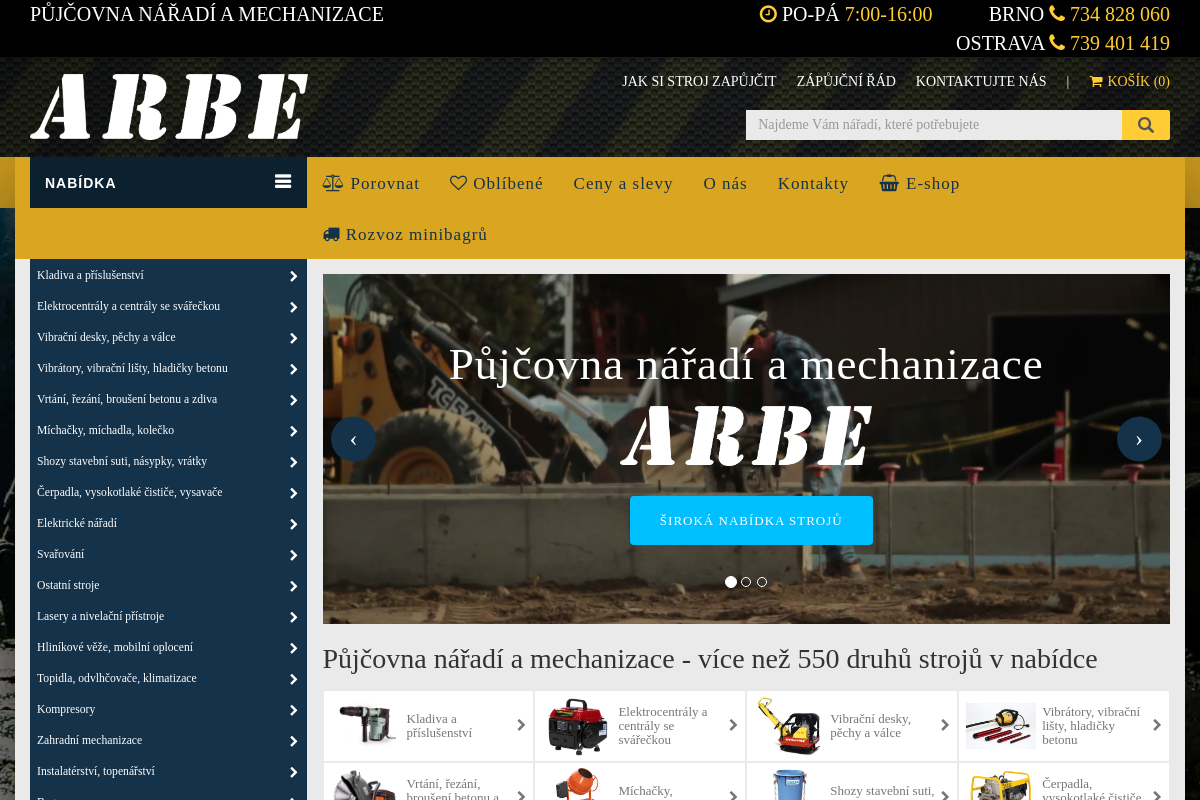Image resolution: width=1200 pixels, height=800 pixels.
Task: Select Hliníkové věže, mobilní oplocení item
Action: (168, 647)
